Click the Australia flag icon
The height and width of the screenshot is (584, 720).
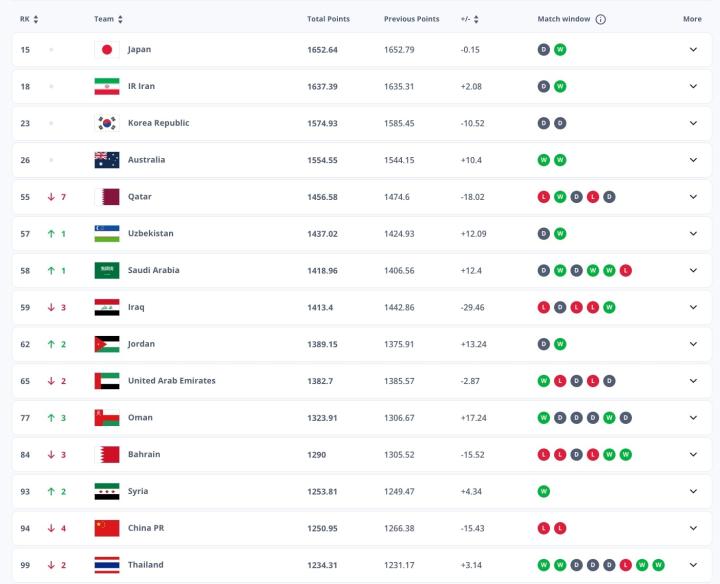[107, 160]
